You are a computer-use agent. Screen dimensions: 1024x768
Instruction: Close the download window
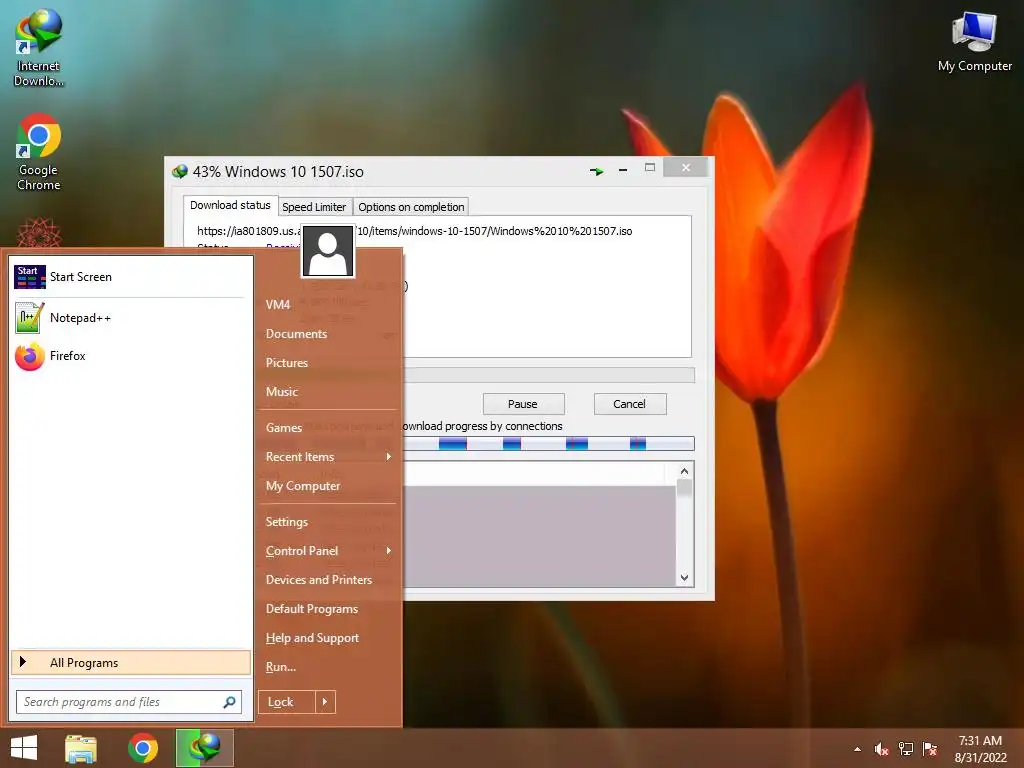pyautogui.click(x=685, y=168)
